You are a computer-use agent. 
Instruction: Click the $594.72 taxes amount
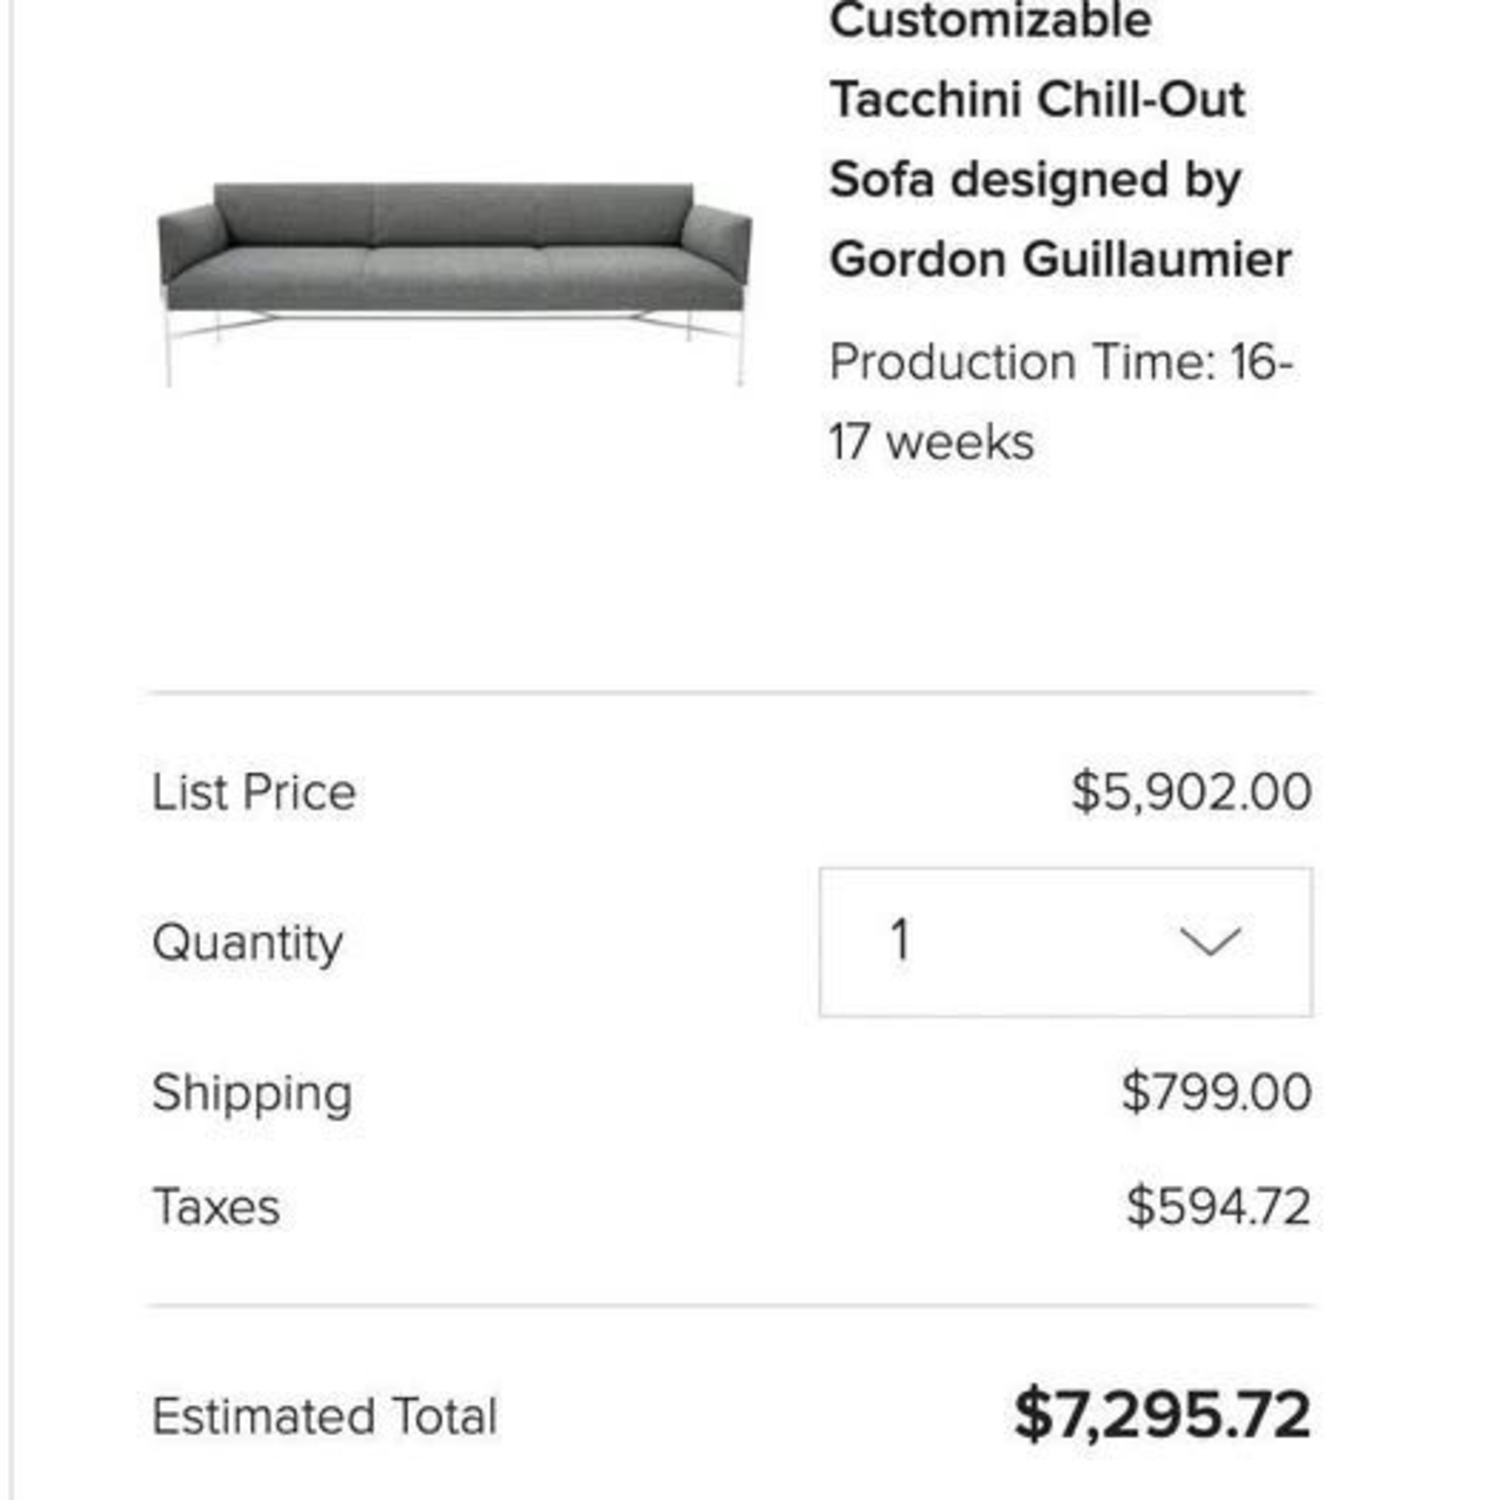tap(1218, 1206)
